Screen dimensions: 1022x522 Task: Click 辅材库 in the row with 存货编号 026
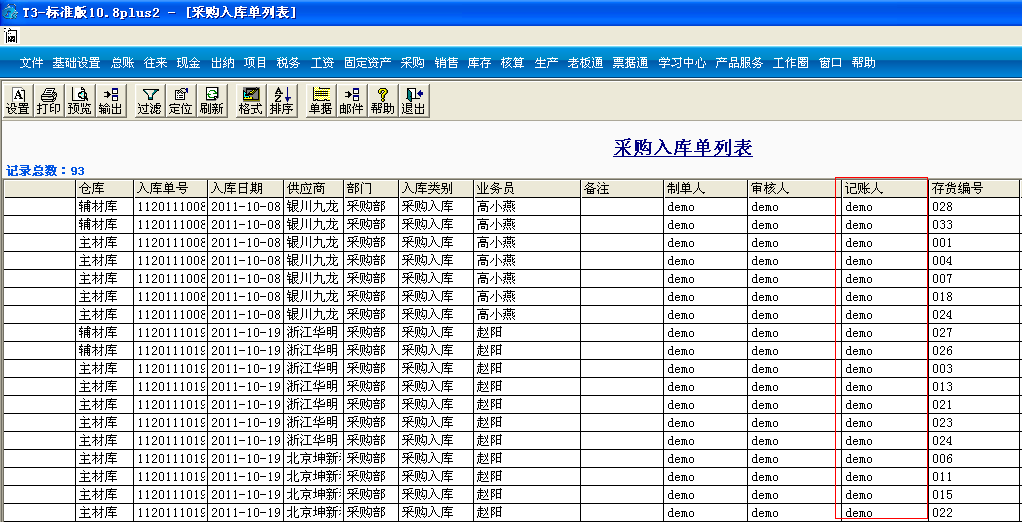tap(104, 351)
